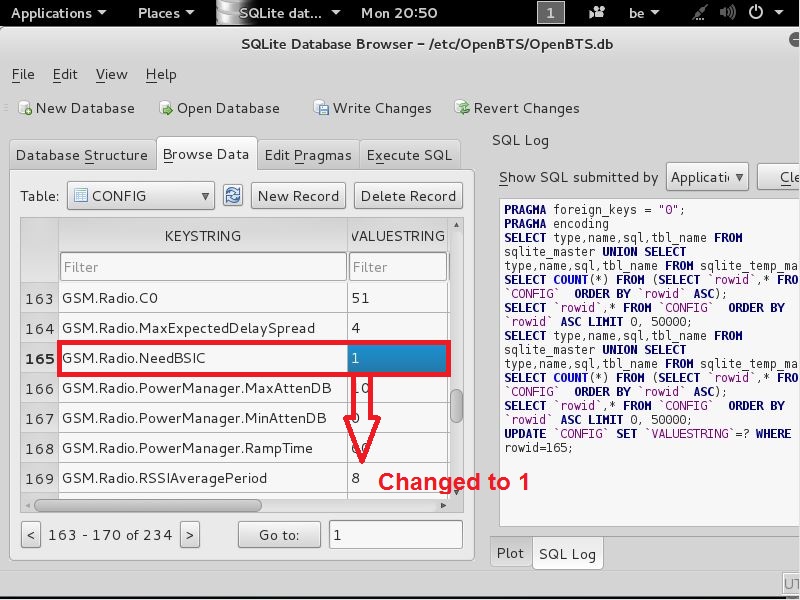Open the Help menu
Screen dimensions: 800x600
[161, 74]
